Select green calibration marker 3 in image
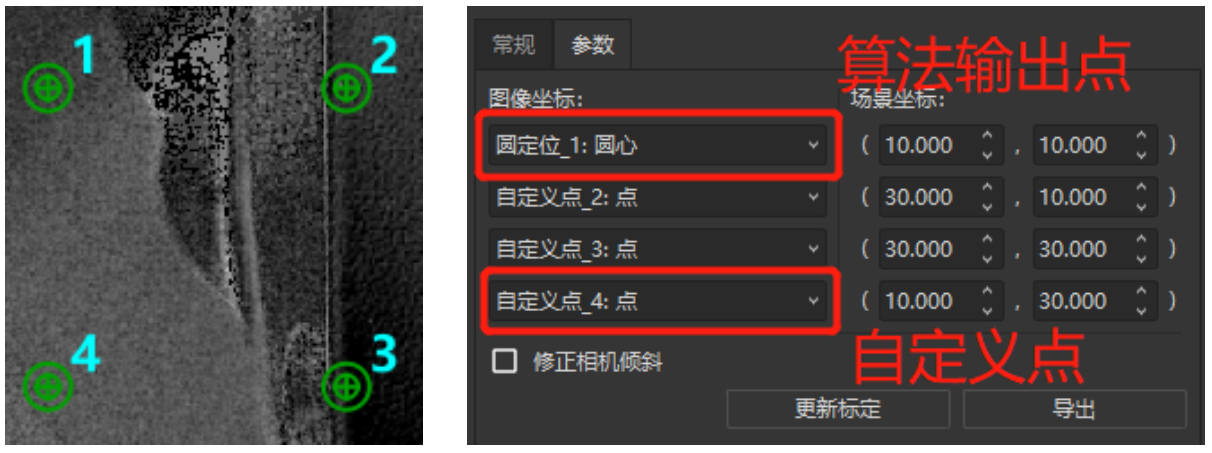 pos(346,385)
